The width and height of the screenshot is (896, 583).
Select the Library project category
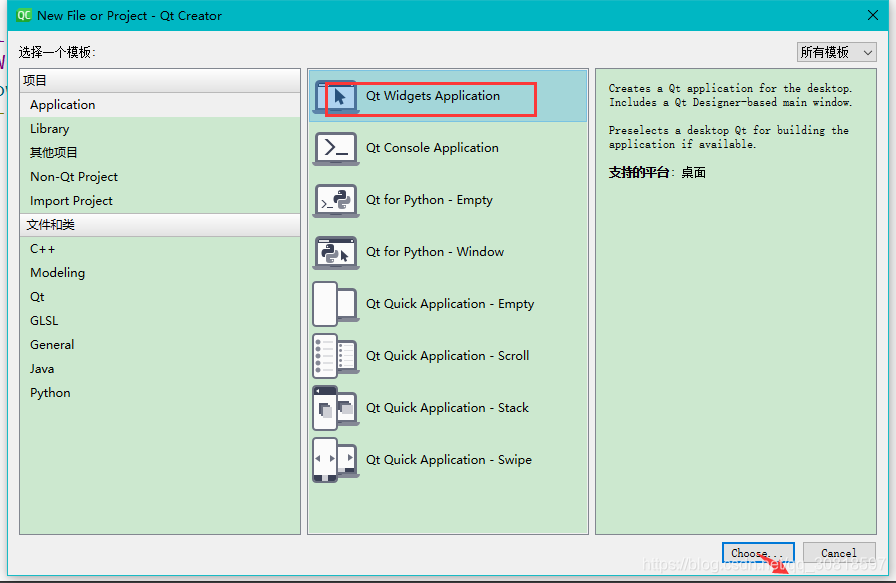[x=160, y=129]
